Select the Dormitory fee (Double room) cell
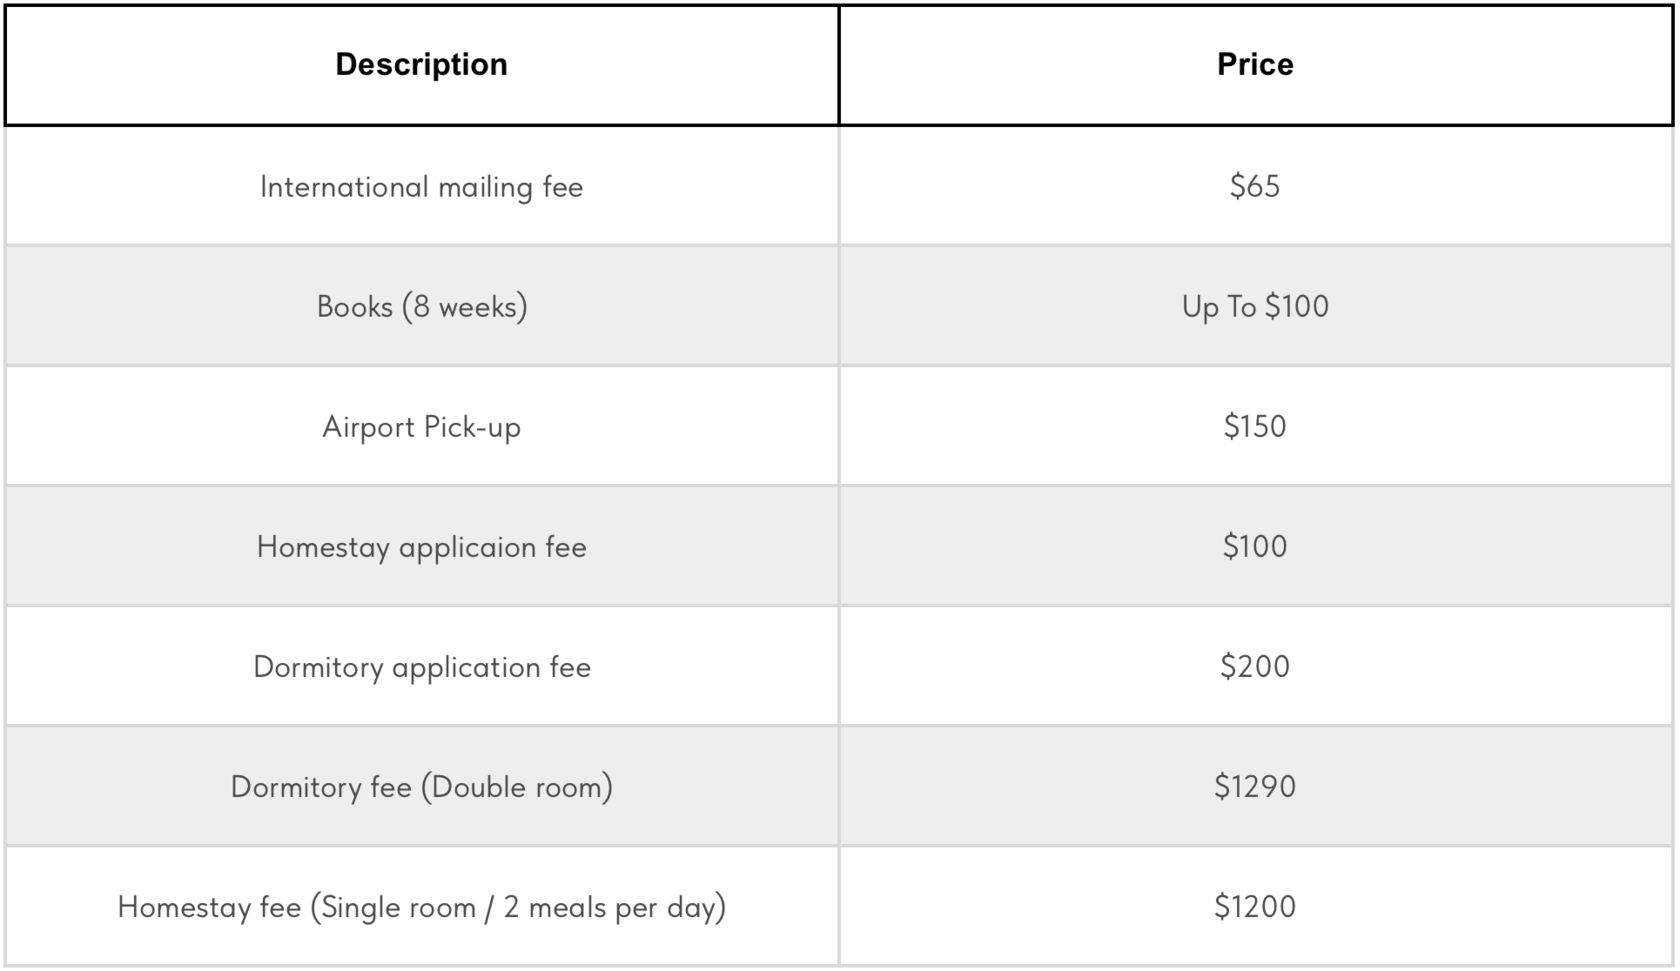Screen dimensions: 1680x971 pos(421,787)
